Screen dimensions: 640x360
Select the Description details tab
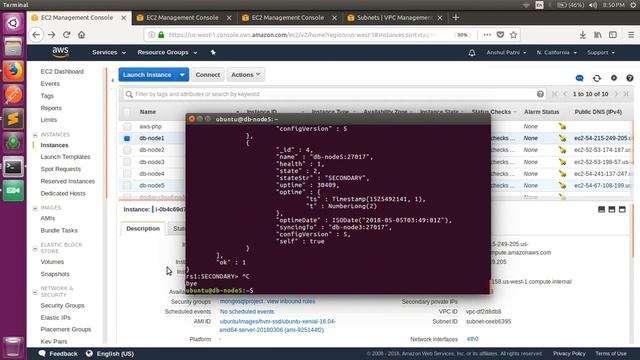[x=143, y=229]
